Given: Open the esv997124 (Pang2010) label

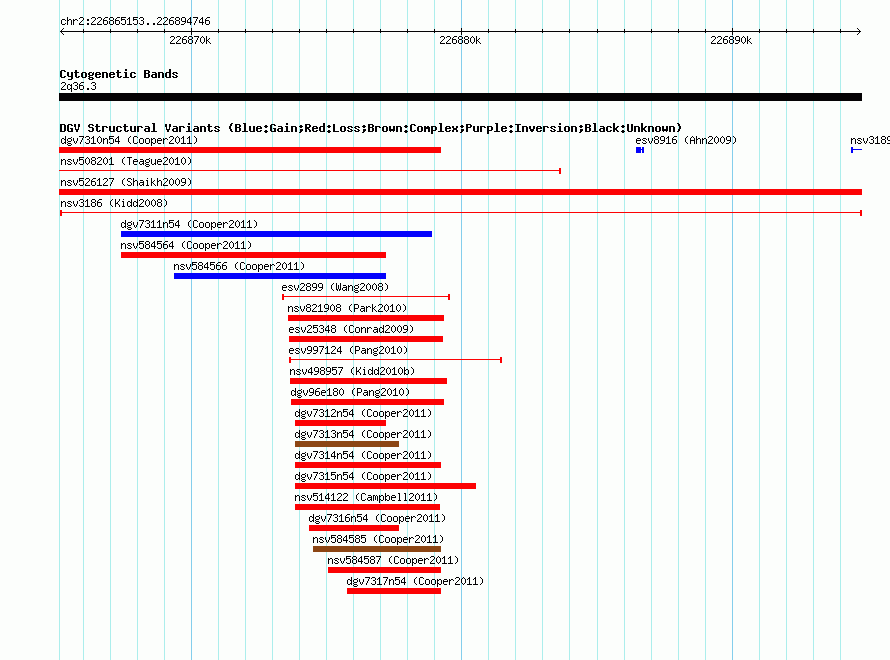Looking at the screenshot, I should pos(349,350).
